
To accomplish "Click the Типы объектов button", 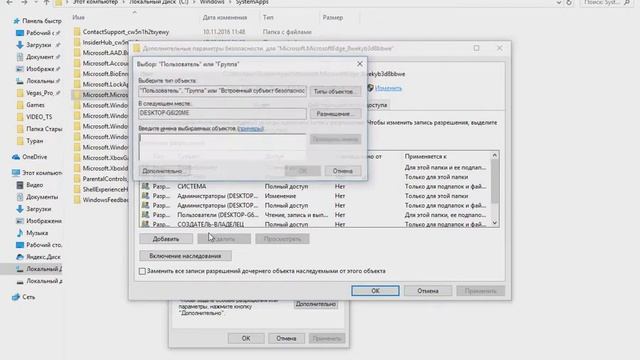I will click(335, 91).
